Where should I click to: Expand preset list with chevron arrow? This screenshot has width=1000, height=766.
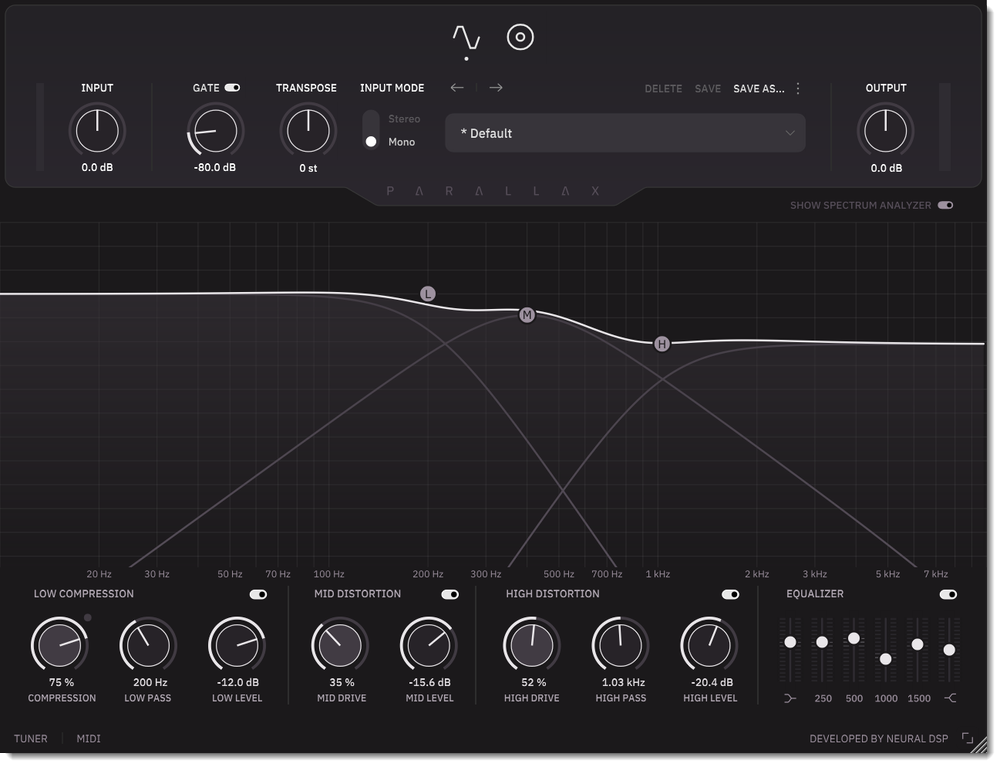click(x=790, y=133)
